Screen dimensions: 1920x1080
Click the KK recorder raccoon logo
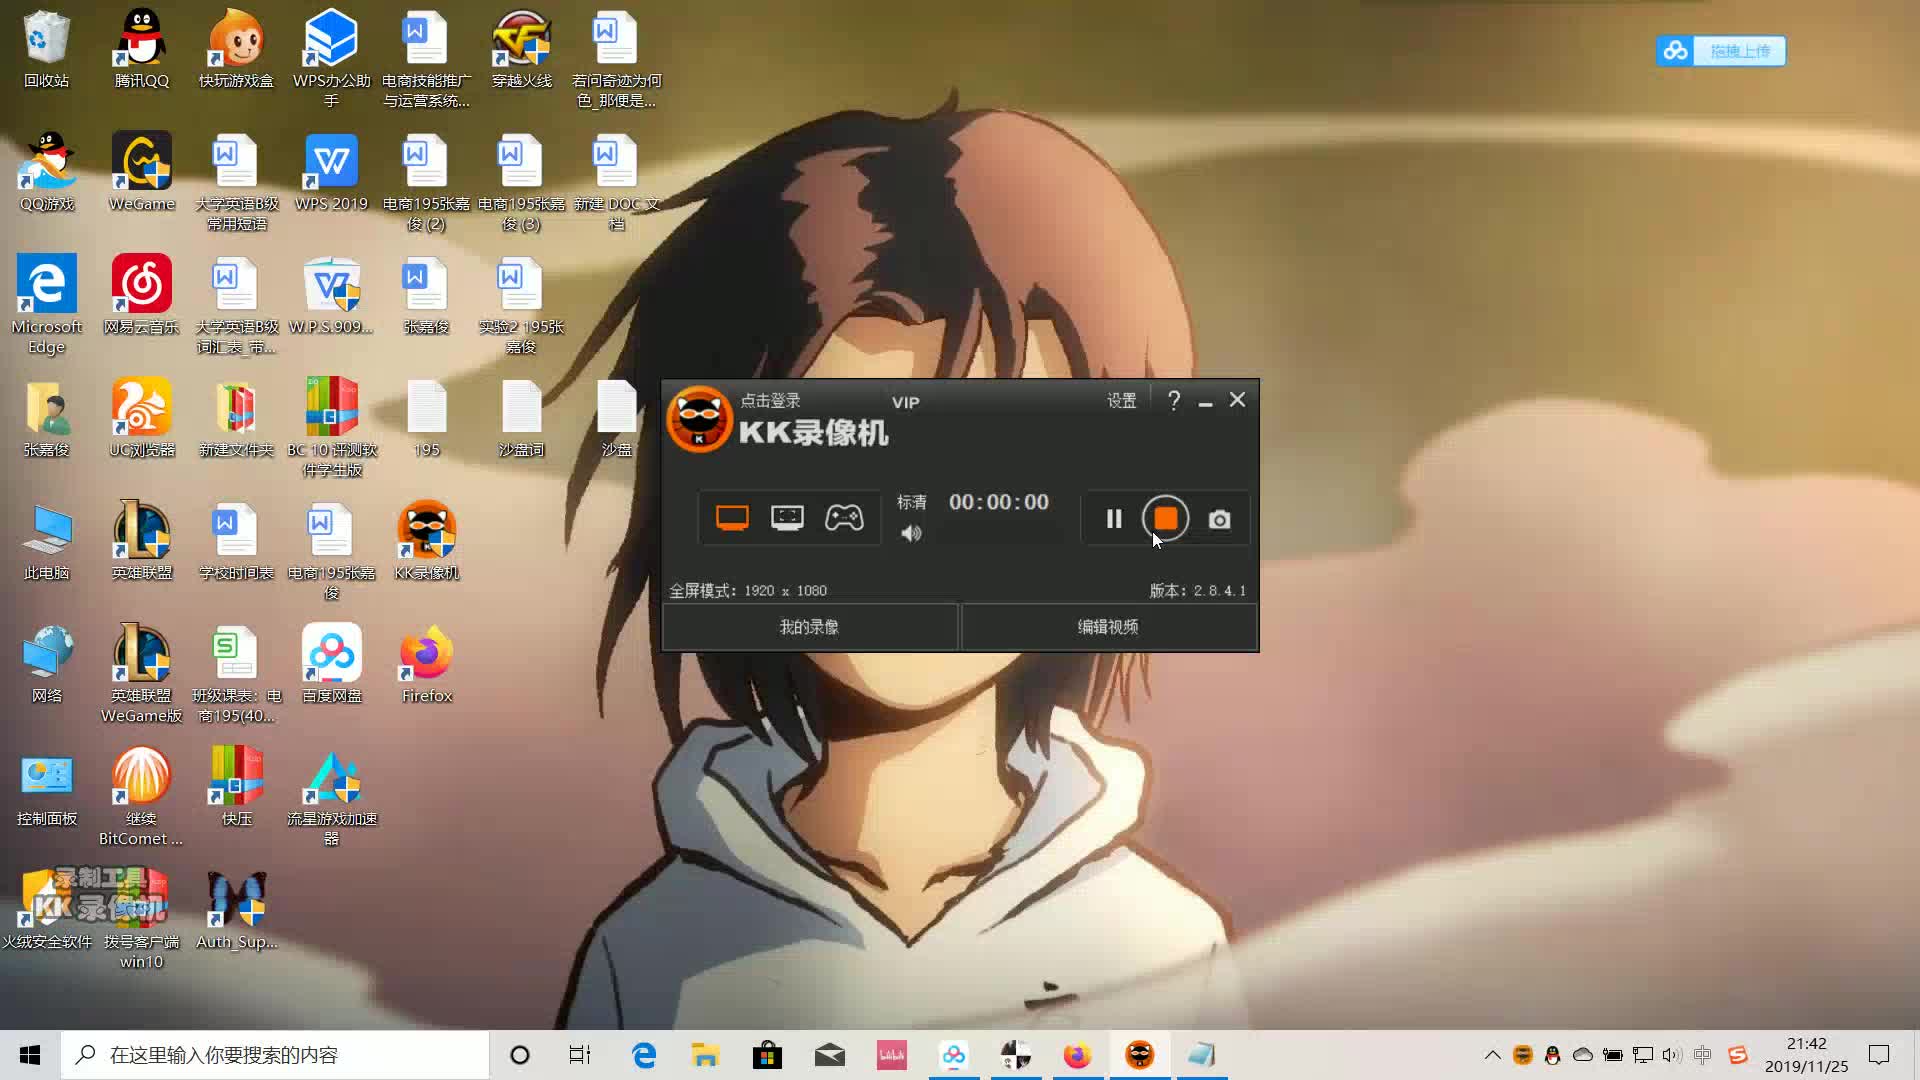click(699, 419)
